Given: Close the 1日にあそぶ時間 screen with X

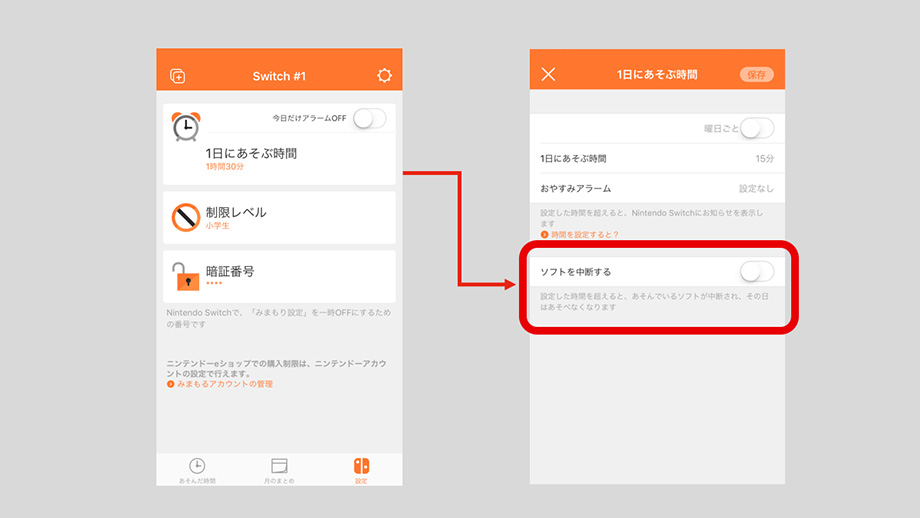Looking at the screenshot, I should coord(548,75).
